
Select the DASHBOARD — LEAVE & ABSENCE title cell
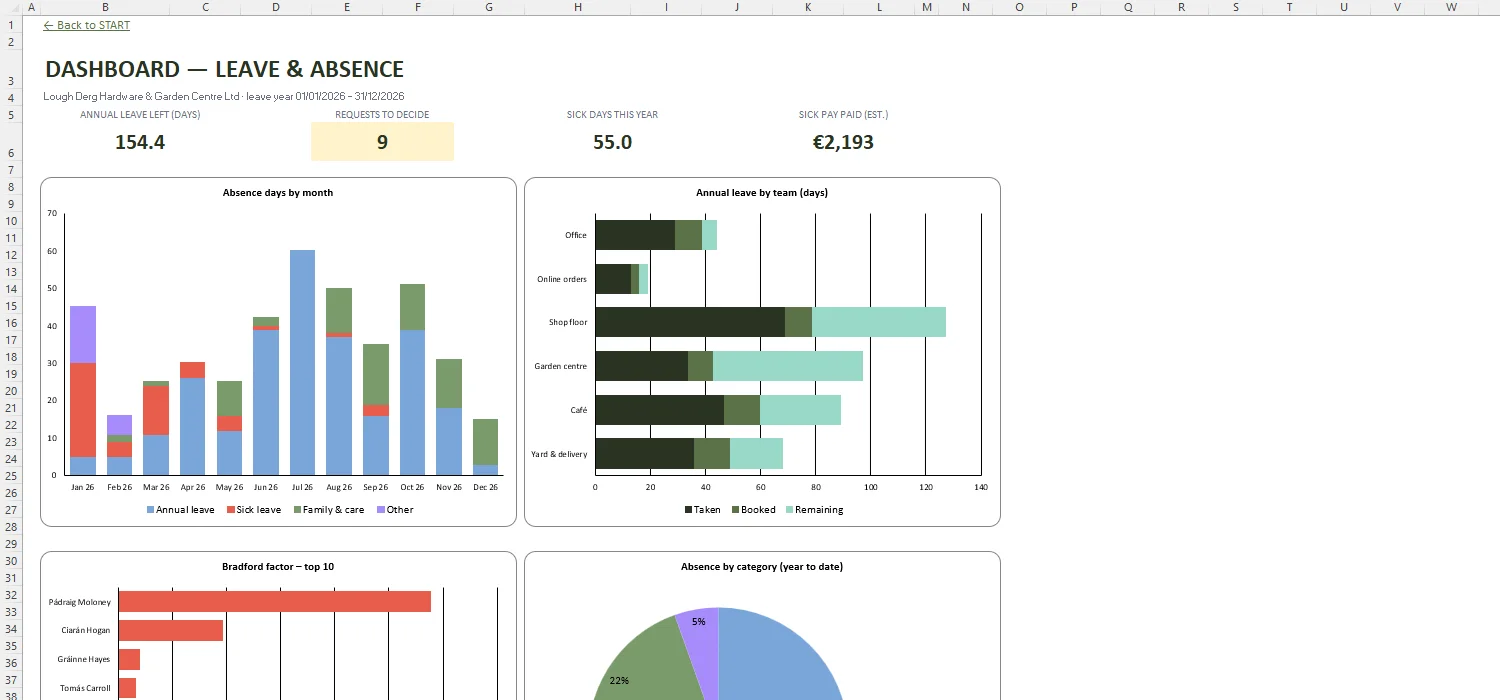225,70
